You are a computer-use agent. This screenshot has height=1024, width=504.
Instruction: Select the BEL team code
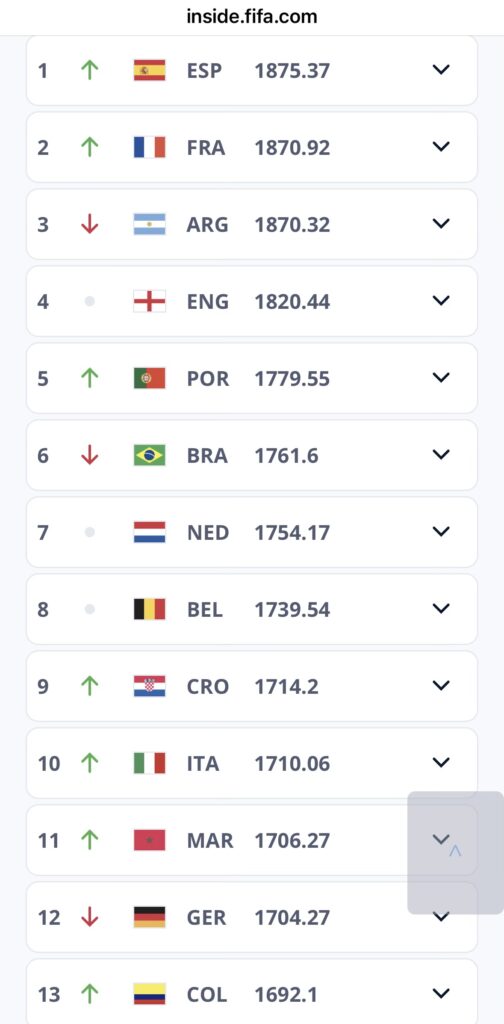tap(205, 610)
